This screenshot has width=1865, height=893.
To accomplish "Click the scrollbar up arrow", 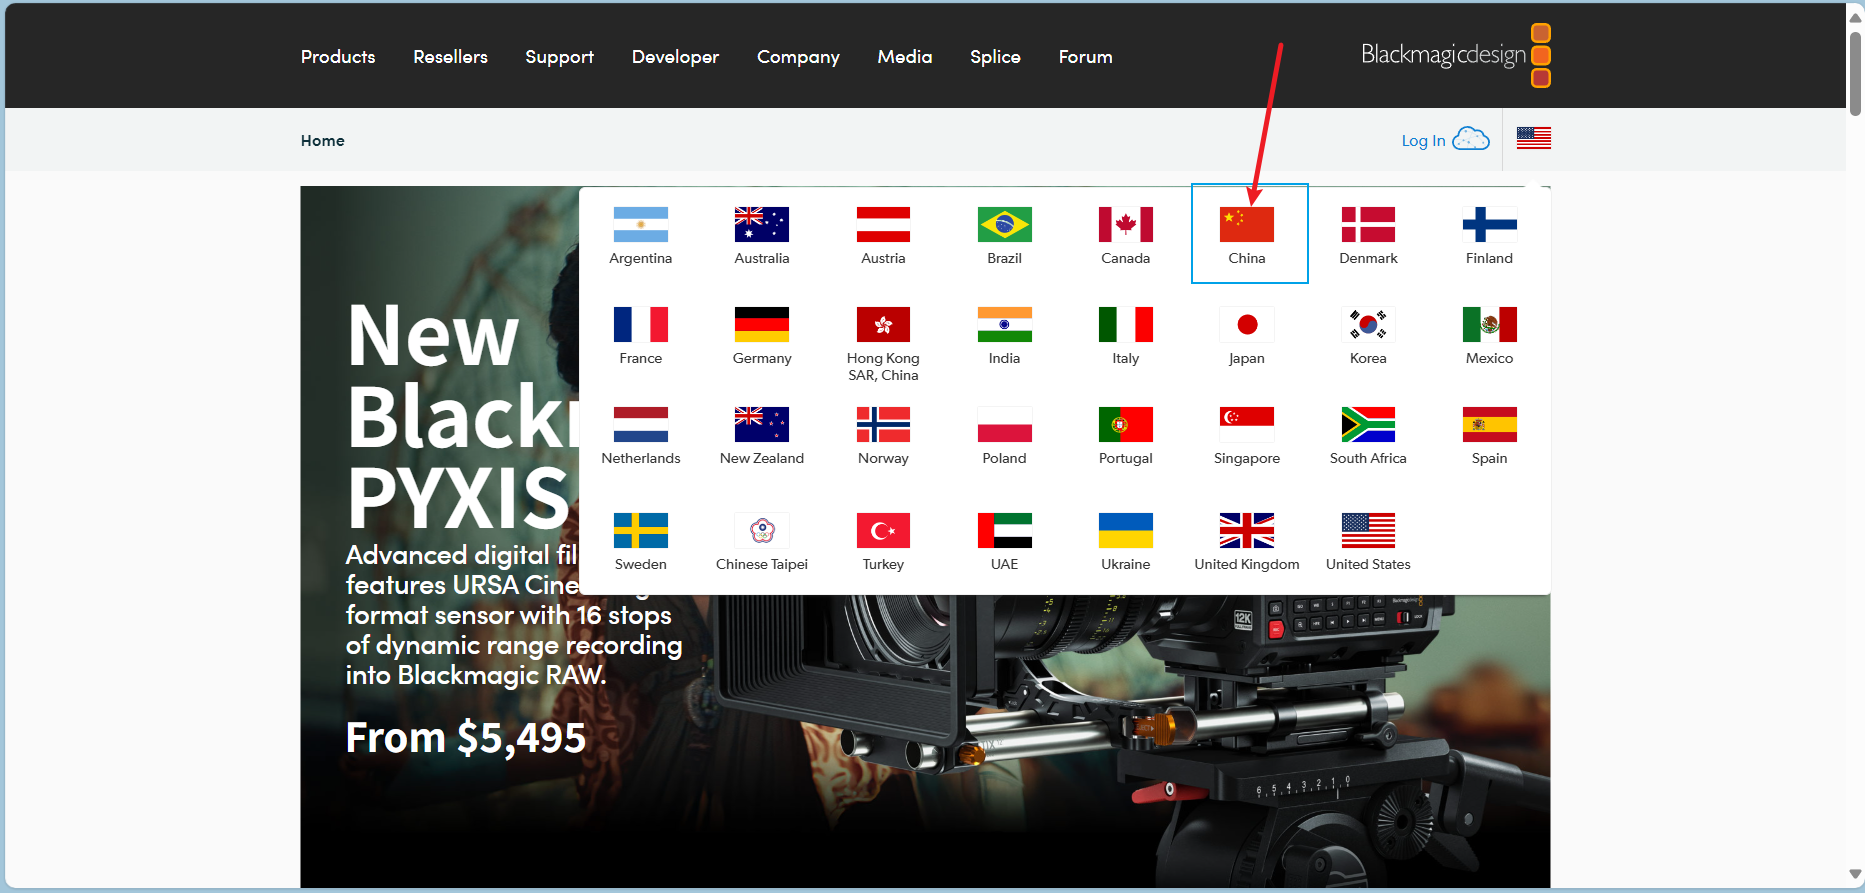I will click(x=1855, y=17).
